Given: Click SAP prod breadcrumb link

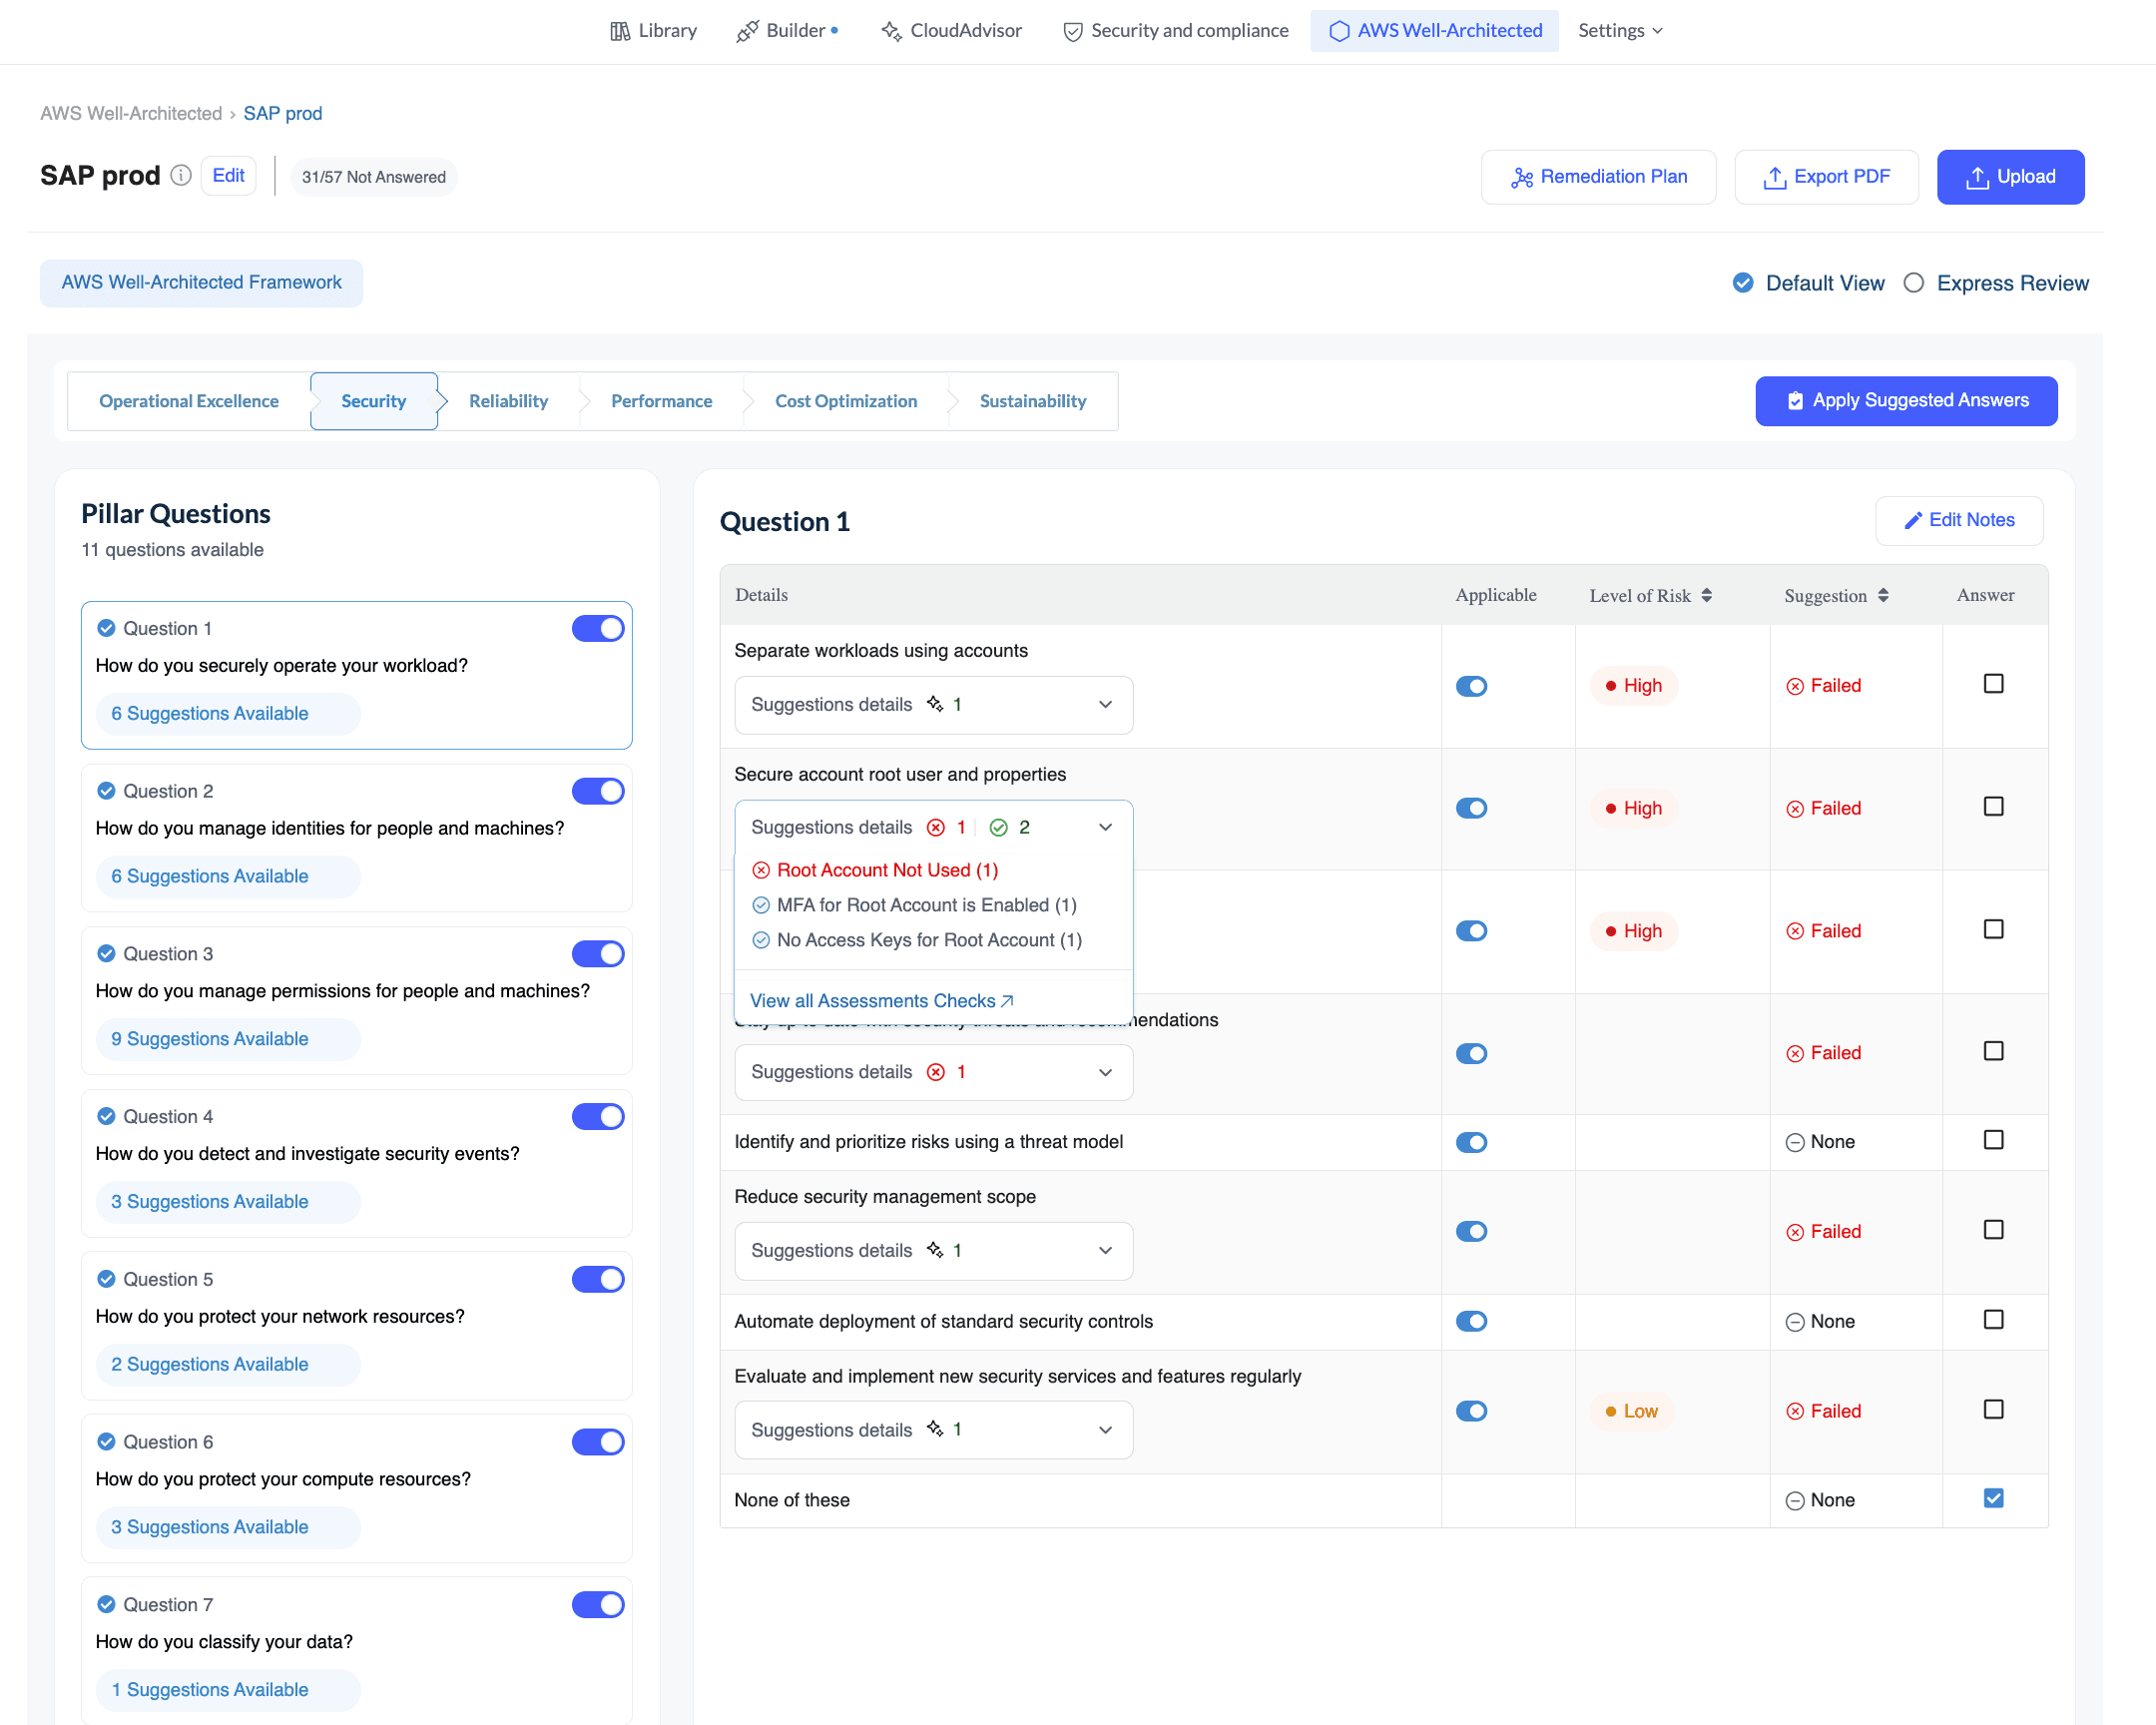Looking at the screenshot, I should (283, 113).
